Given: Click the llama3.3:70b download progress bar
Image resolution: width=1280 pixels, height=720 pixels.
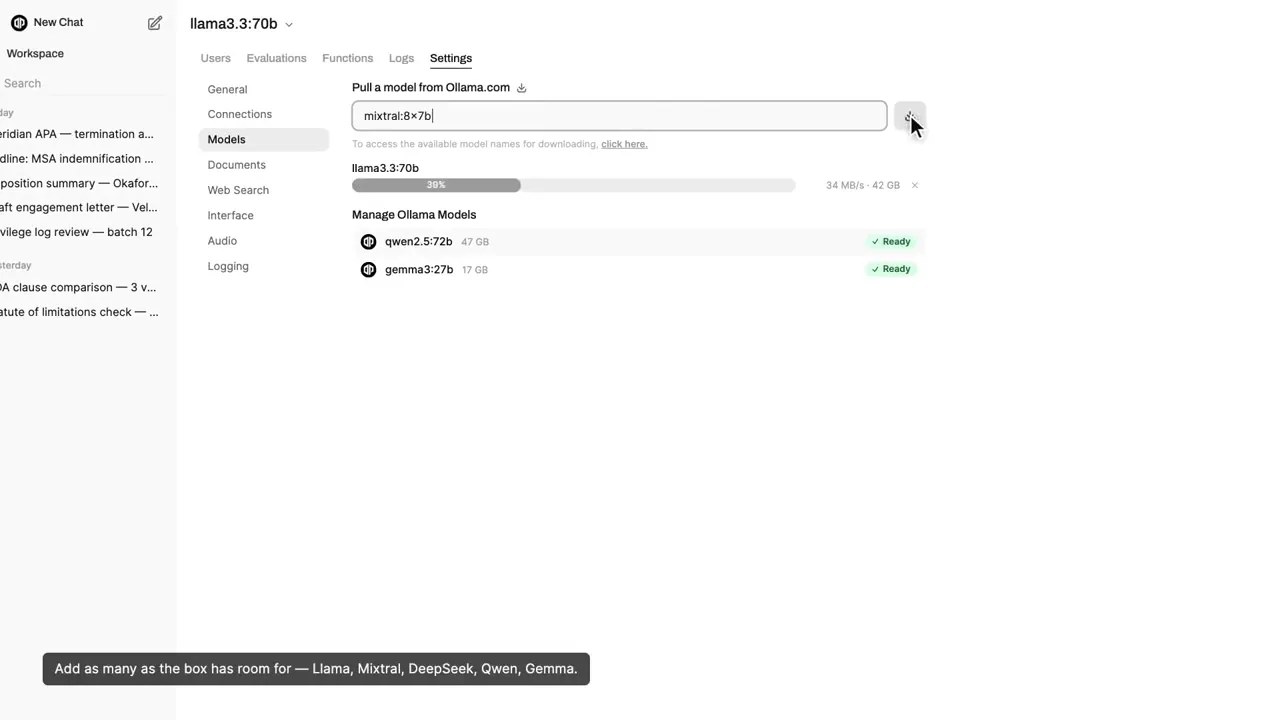Looking at the screenshot, I should [573, 185].
